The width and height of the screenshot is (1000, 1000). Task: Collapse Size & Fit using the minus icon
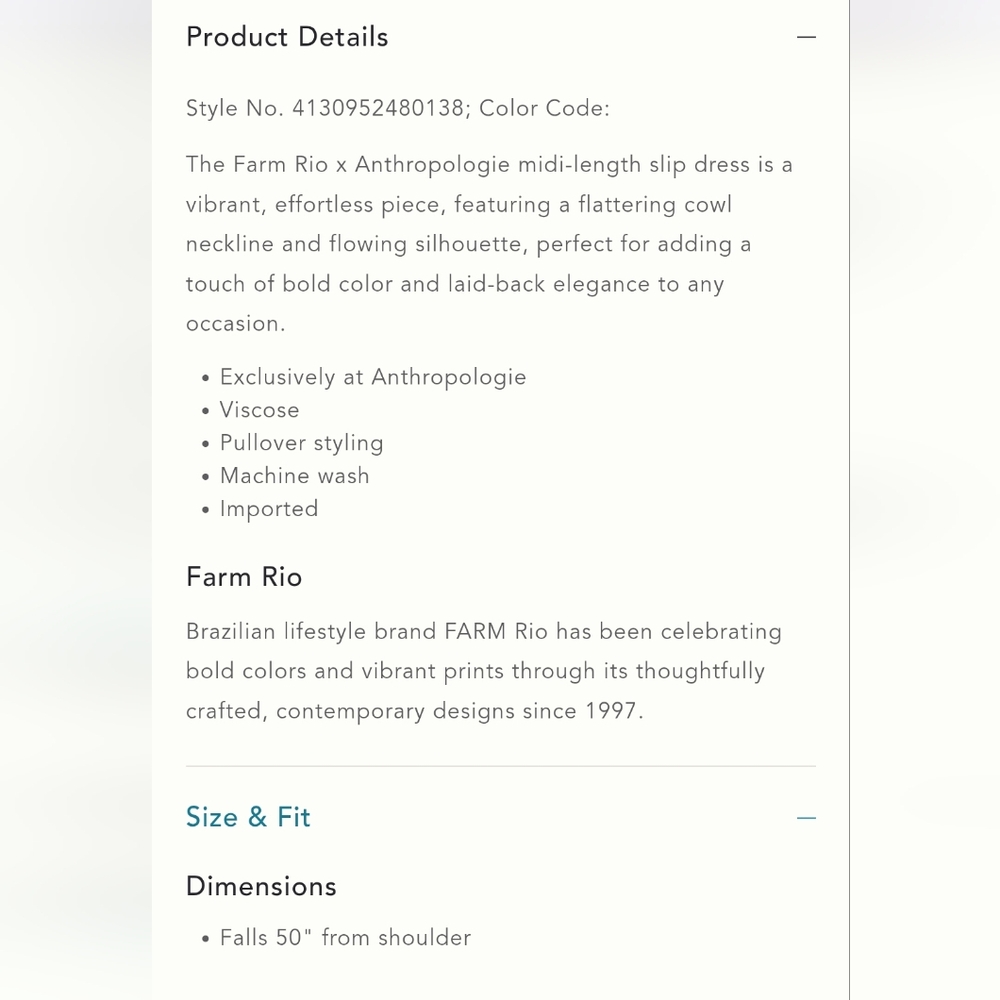(806, 818)
